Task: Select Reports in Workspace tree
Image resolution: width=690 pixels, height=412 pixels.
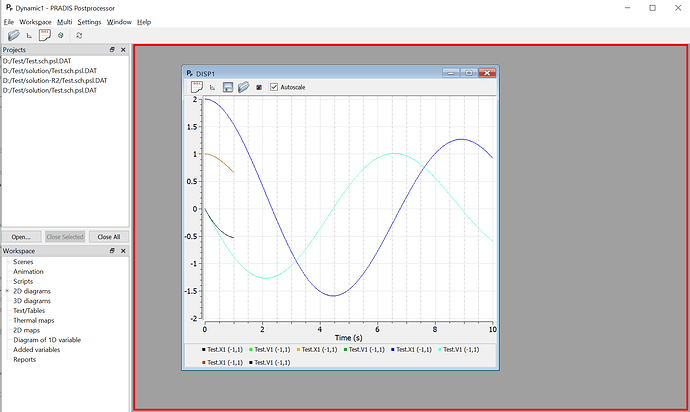Action: click(x=24, y=360)
